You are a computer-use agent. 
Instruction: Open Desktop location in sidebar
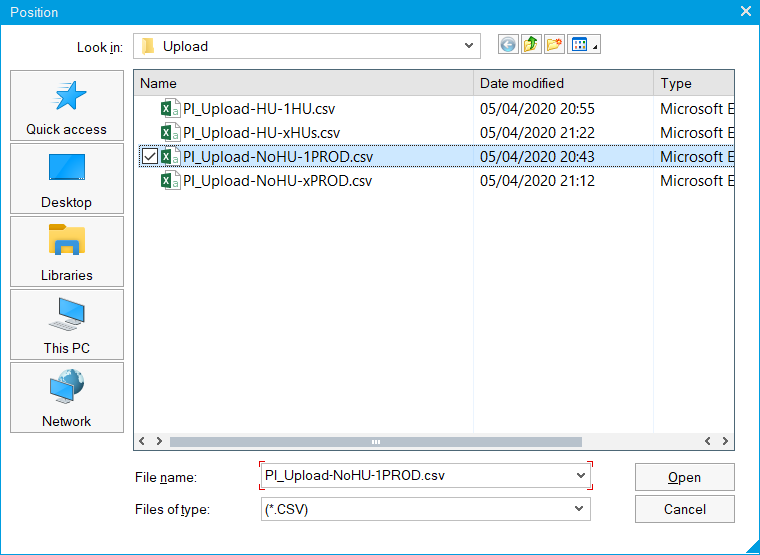coord(67,178)
